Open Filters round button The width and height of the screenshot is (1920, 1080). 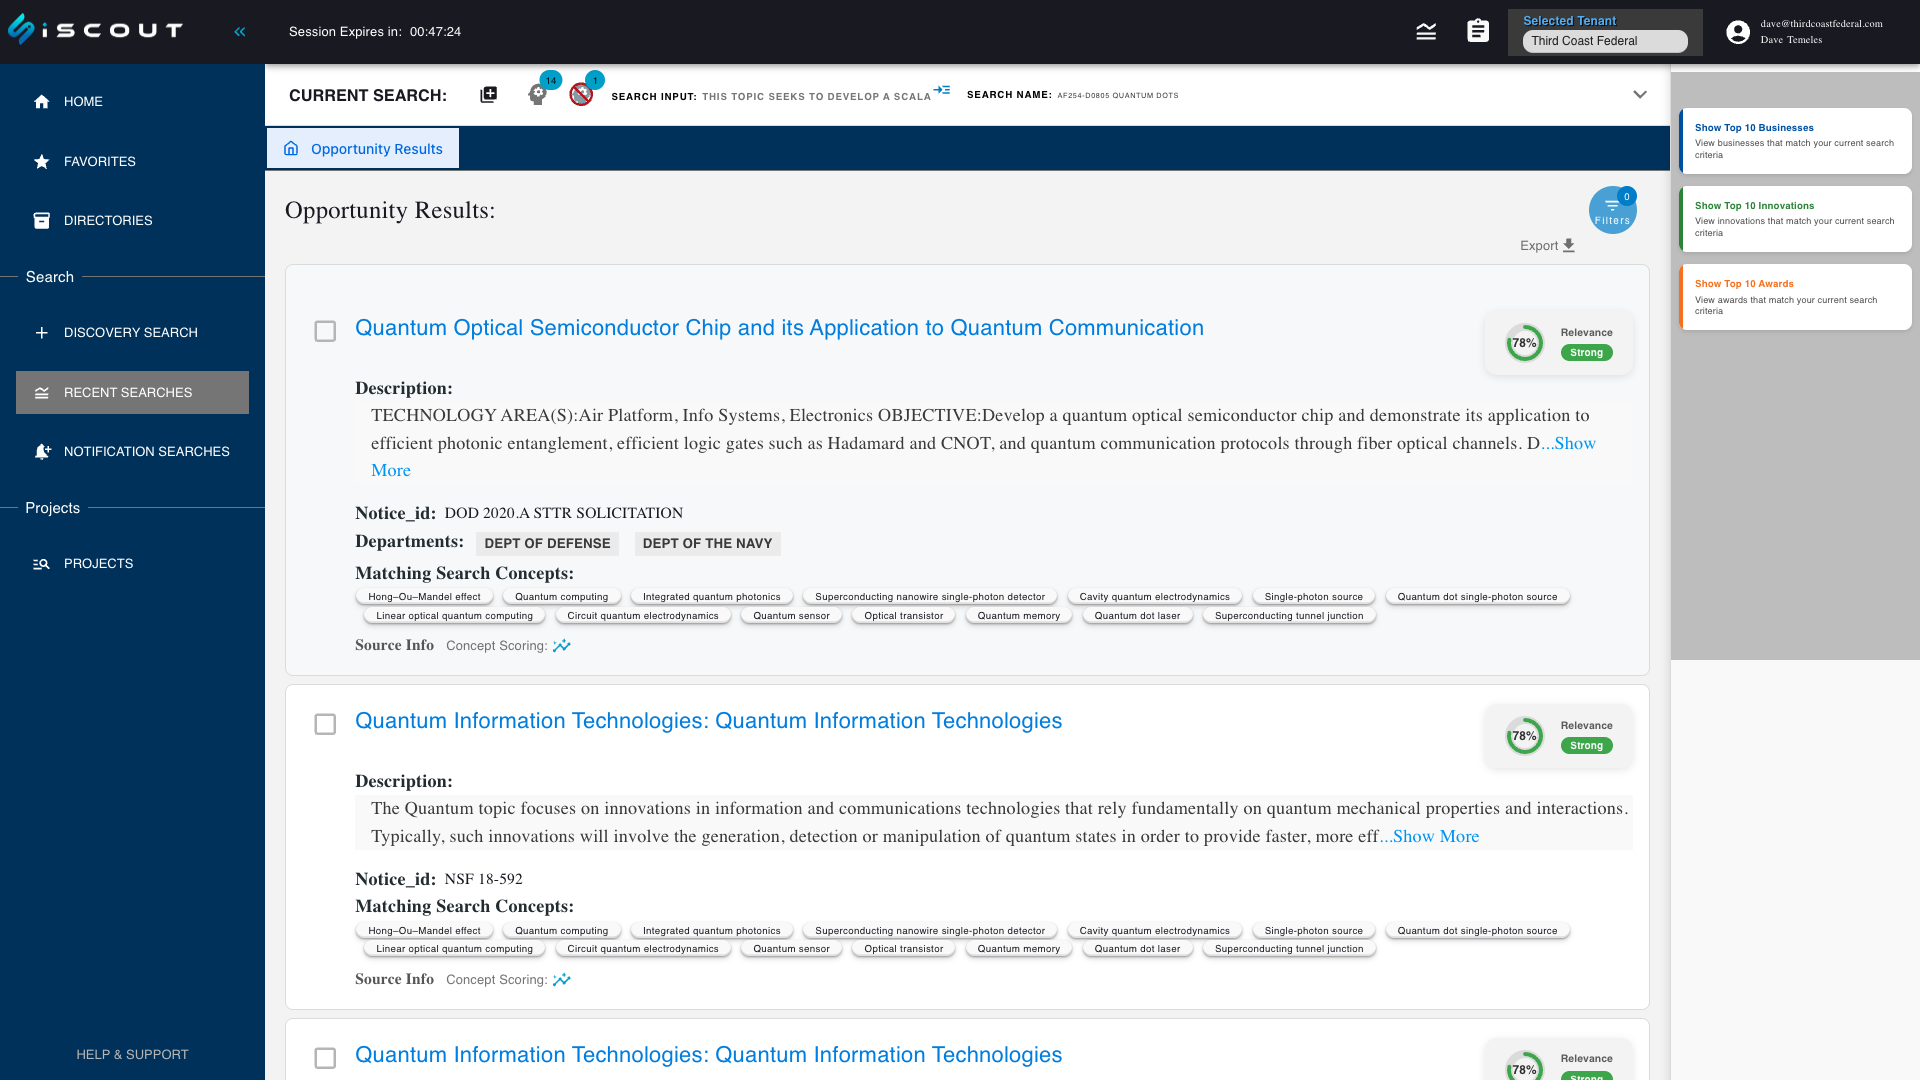pos(1612,211)
